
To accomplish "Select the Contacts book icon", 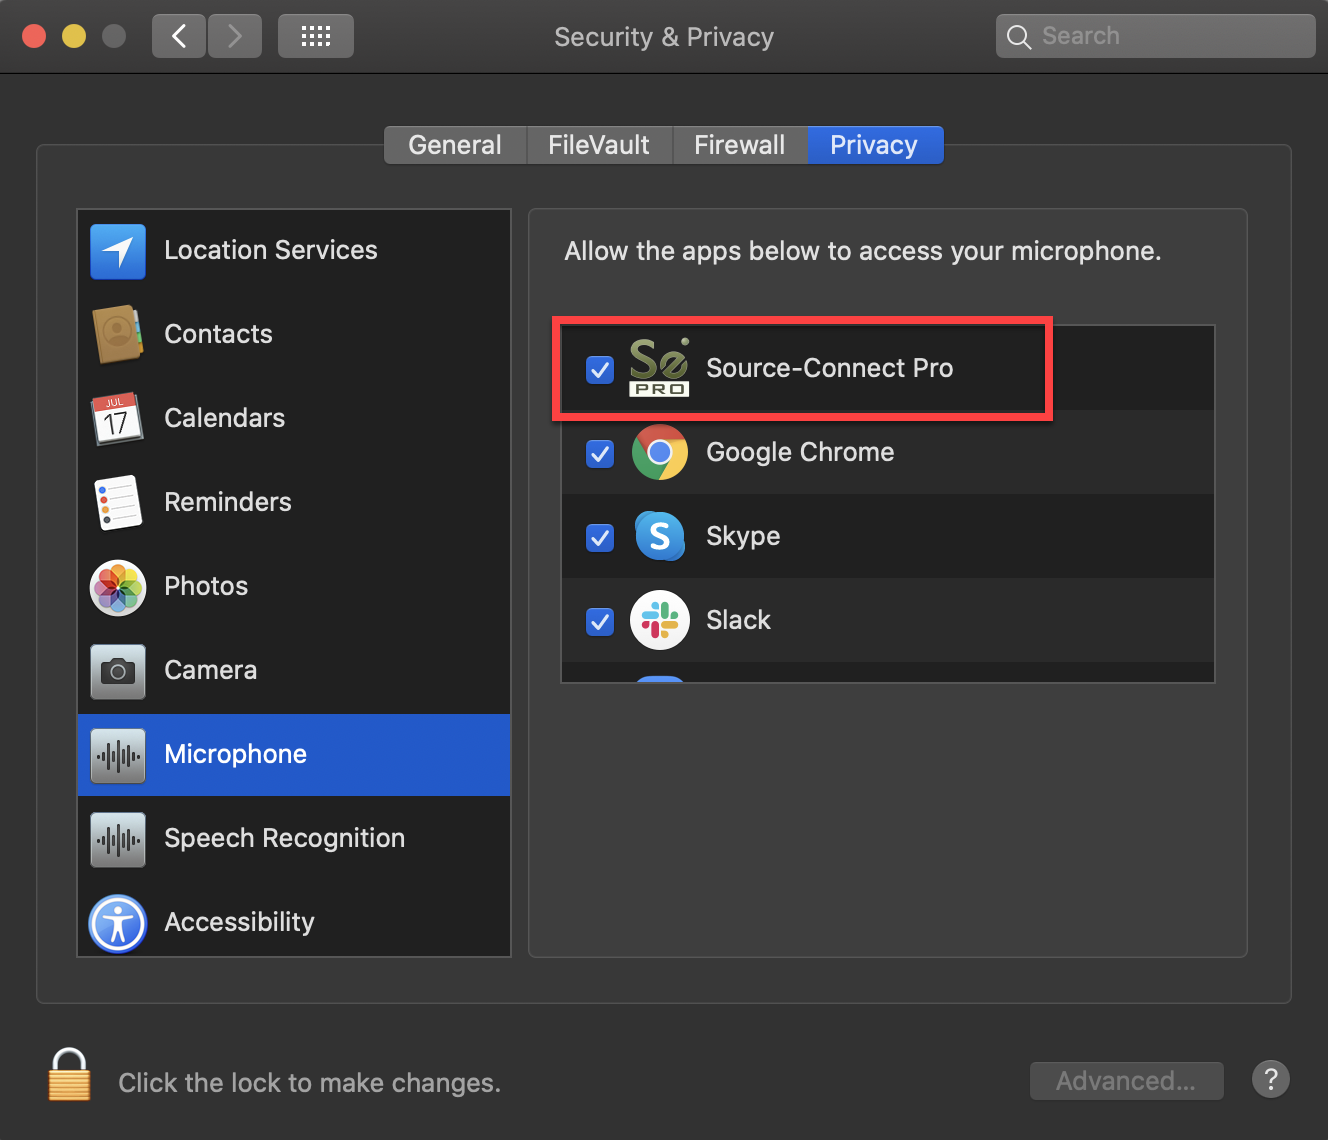I will (x=118, y=334).
